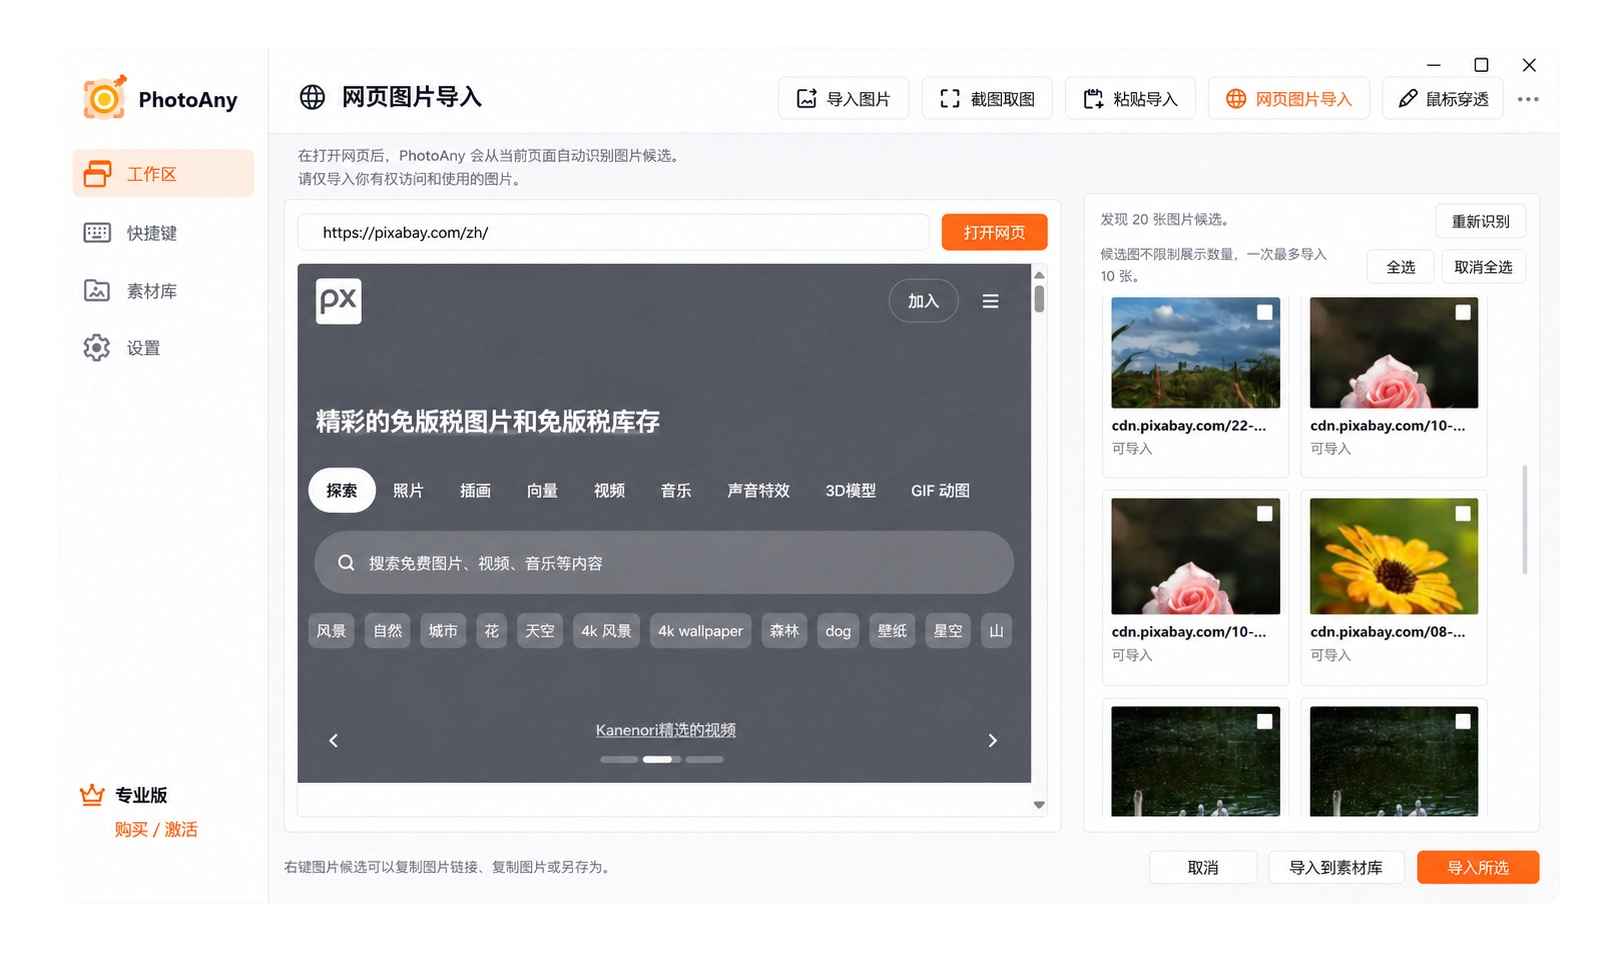Screen dimensions: 1619x971
Task: Click the dog tag chip
Action: [x=838, y=631]
